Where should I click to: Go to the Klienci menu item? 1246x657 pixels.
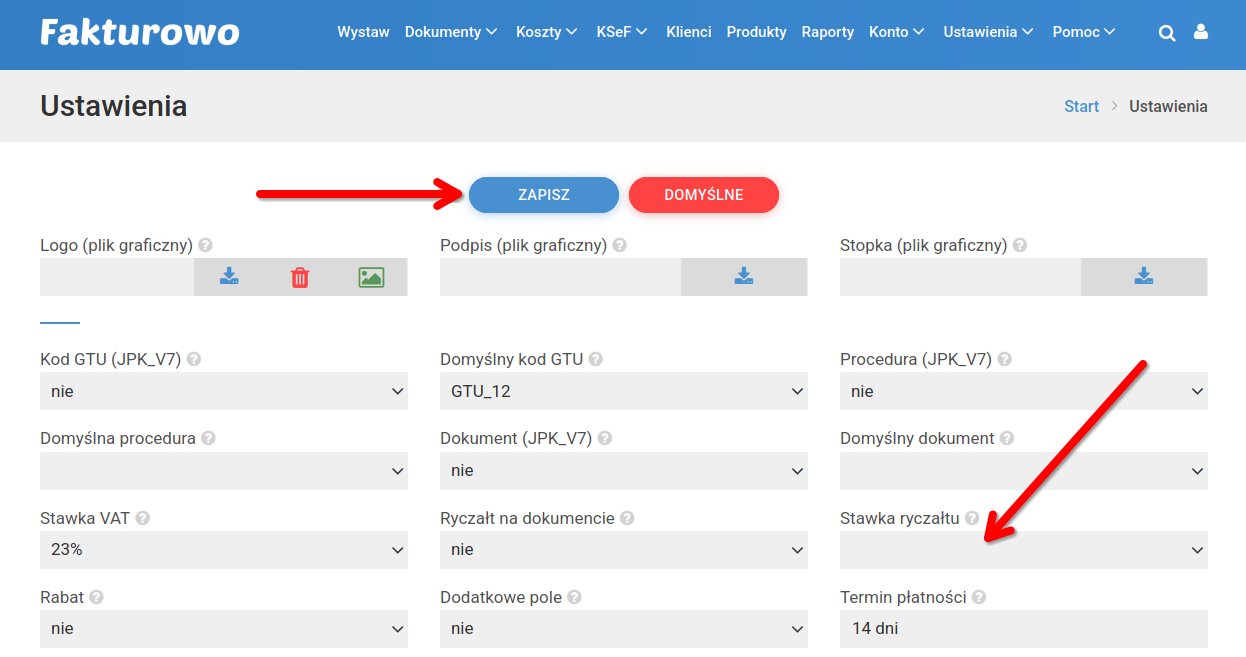(688, 32)
